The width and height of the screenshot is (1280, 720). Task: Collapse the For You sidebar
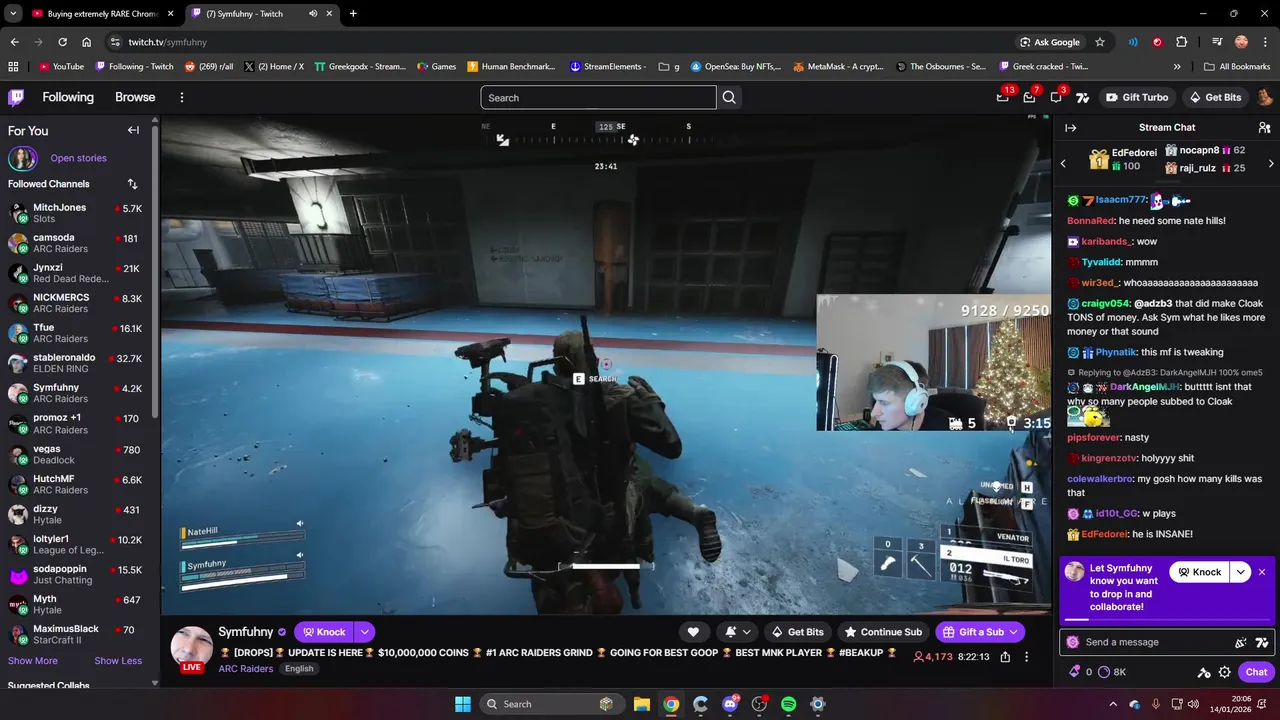tap(133, 130)
